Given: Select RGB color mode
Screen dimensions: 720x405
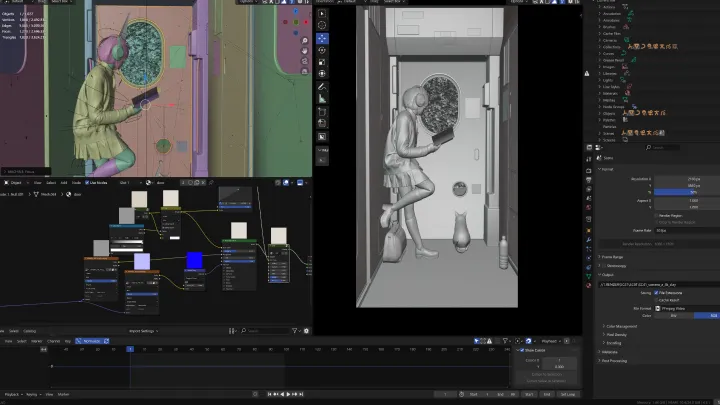Looking at the screenshot, I should tap(707, 315).
